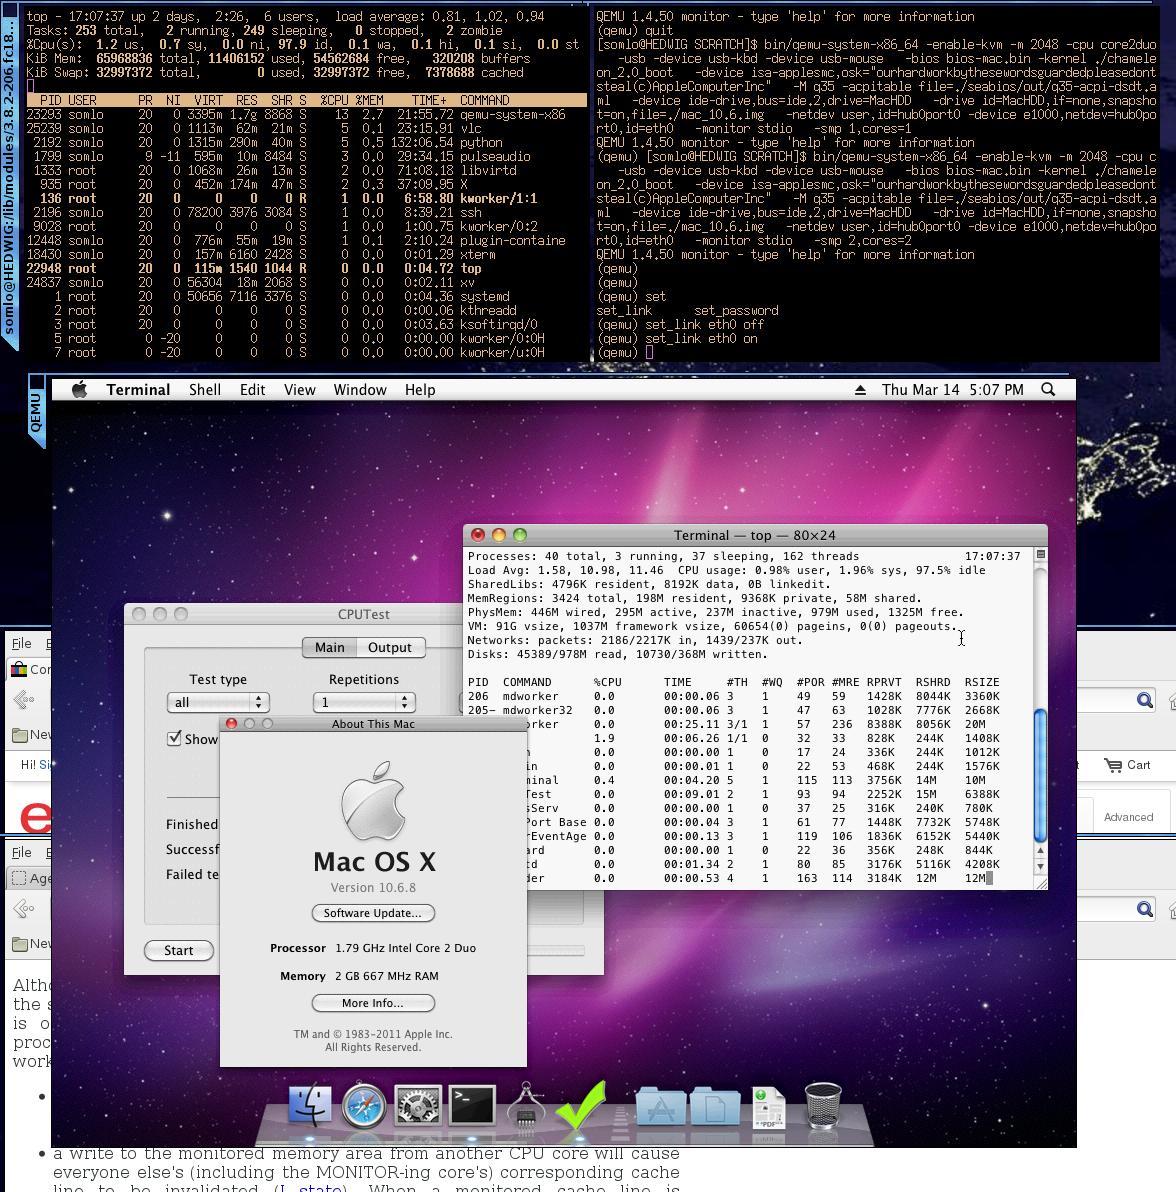The height and width of the screenshot is (1192, 1176).
Task: Click the back arrow in lower browser window
Action: click(x=24, y=908)
